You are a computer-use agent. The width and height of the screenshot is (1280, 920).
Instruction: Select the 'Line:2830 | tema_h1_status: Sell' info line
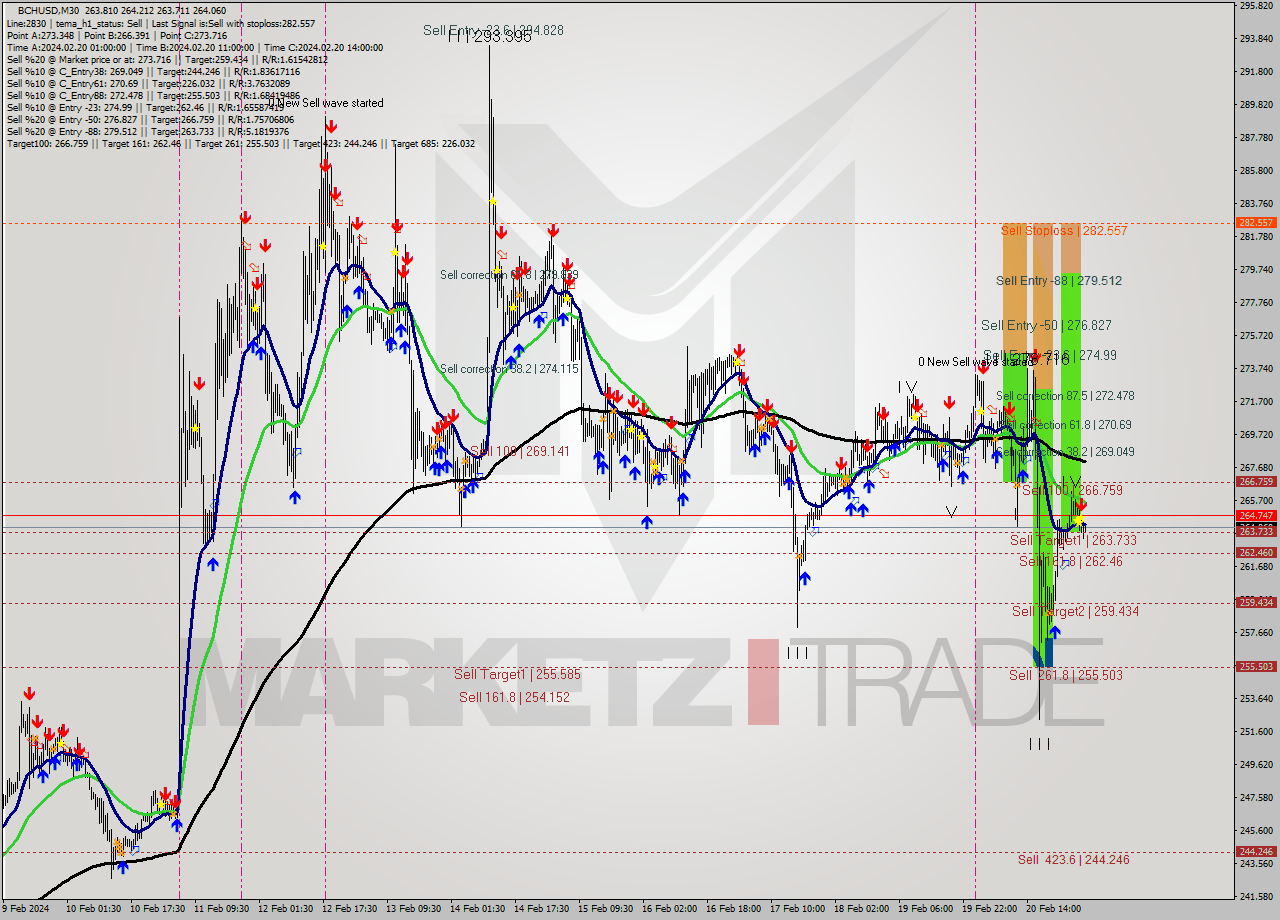[x=160, y=23]
